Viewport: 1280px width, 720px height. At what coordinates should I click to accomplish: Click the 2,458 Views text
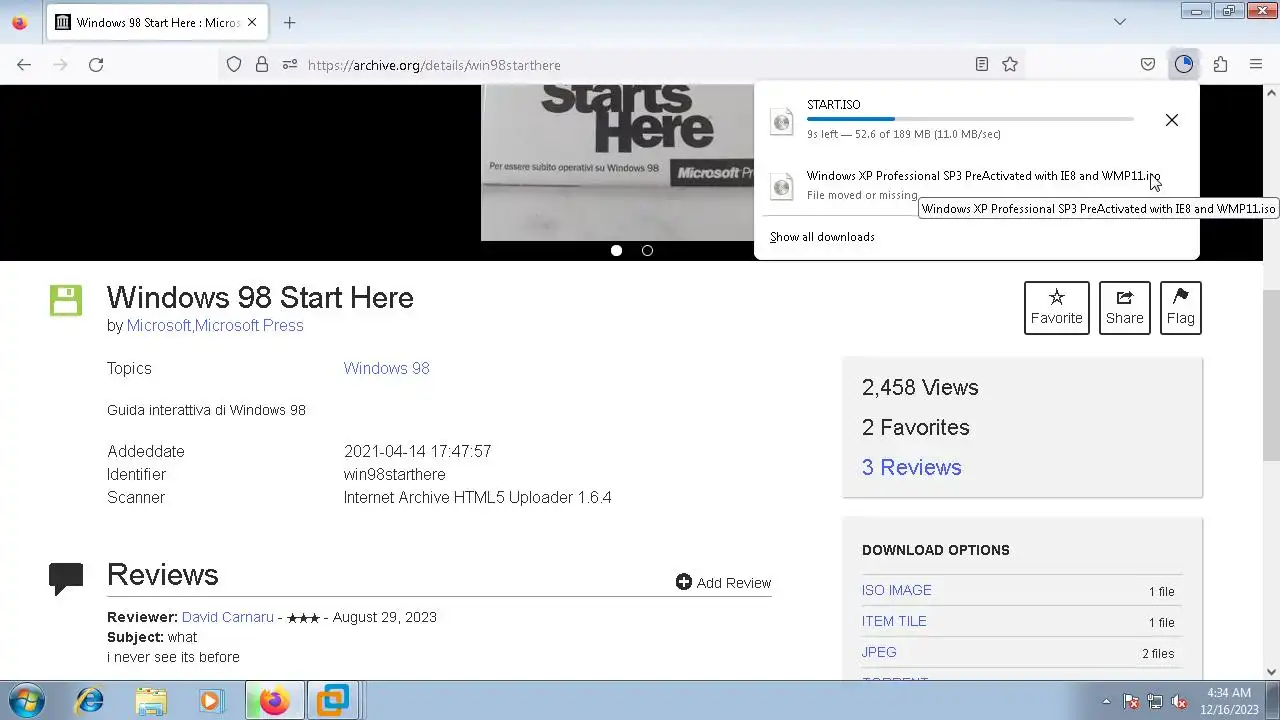(x=920, y=387)
